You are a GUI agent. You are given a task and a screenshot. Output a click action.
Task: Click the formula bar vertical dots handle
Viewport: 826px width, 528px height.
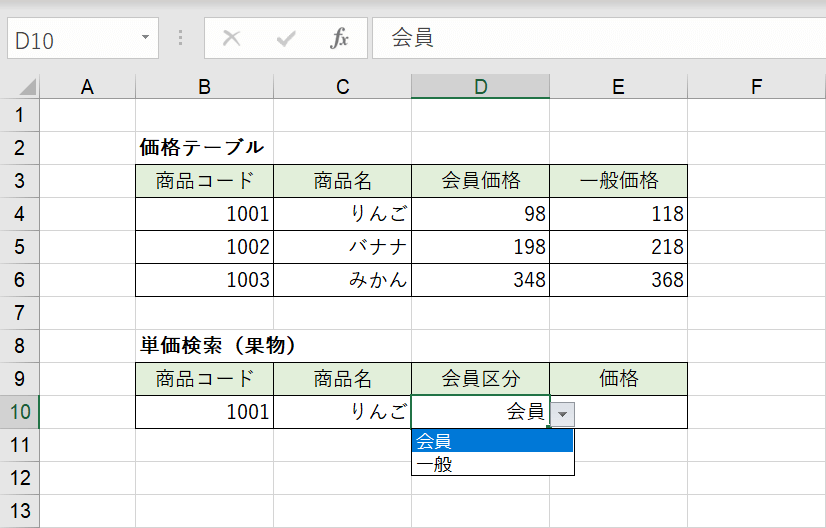pyautogui.click(x=181, y=38)
